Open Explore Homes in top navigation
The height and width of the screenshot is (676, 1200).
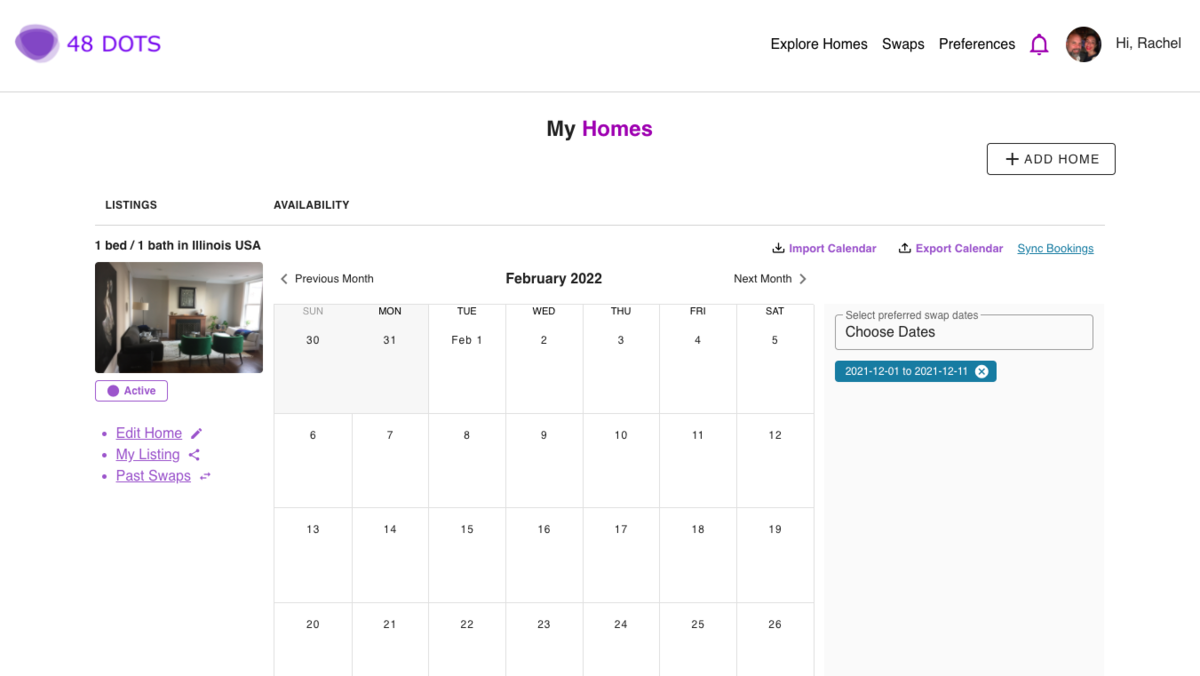click(x=819, y=44)
